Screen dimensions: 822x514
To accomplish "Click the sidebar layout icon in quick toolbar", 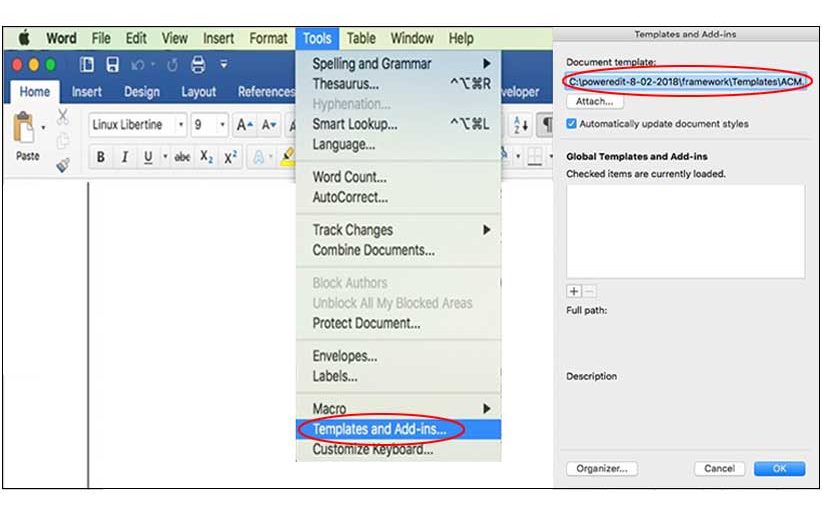I will tap(86, 65).
